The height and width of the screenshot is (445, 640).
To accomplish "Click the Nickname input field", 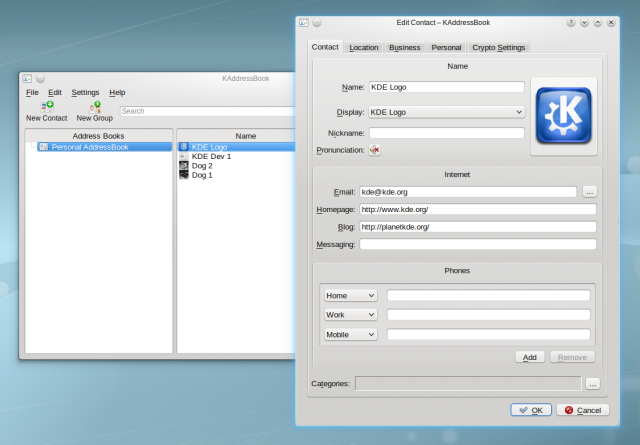I will pyautogui.click(x=446, y=133).
